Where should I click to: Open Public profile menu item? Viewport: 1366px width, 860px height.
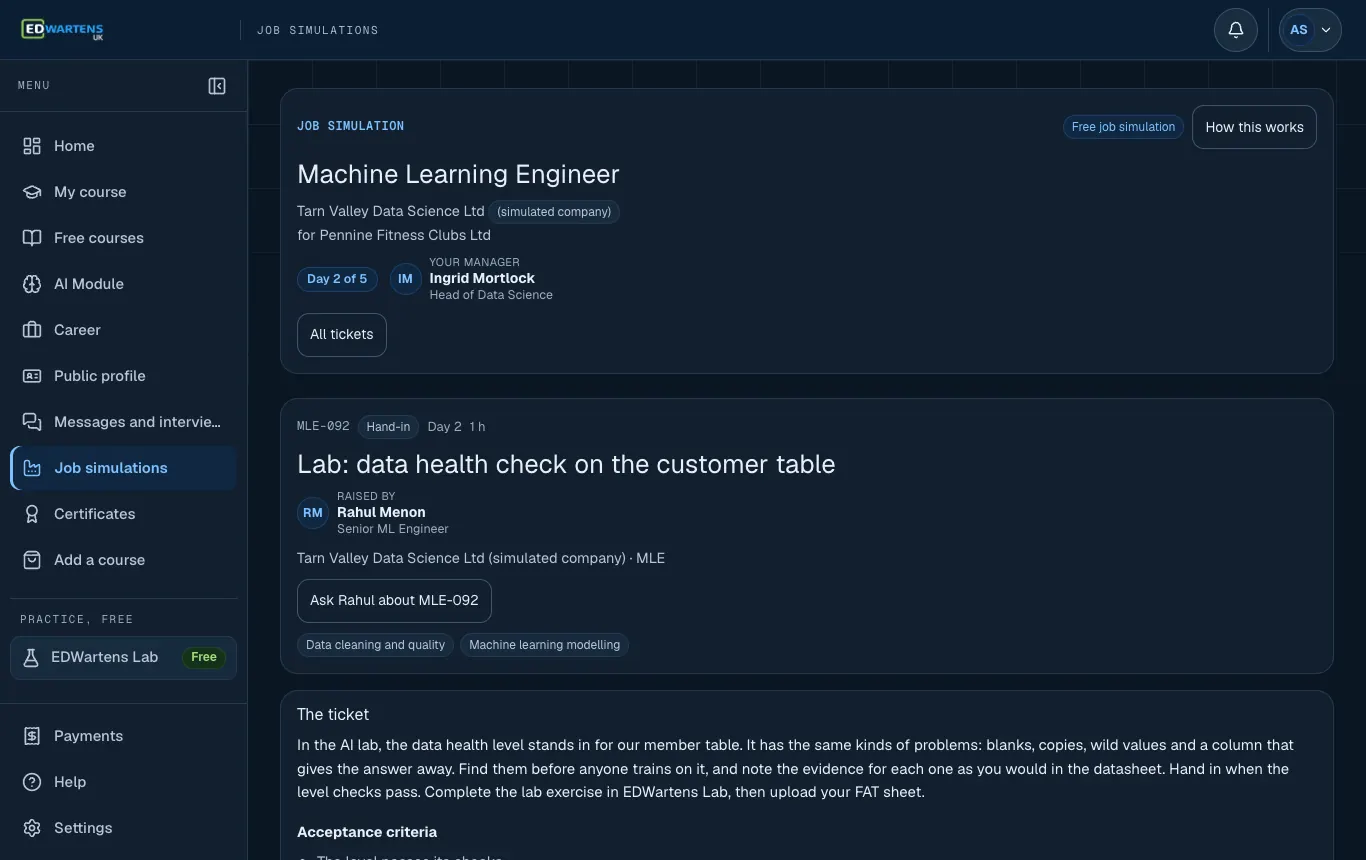124,376
